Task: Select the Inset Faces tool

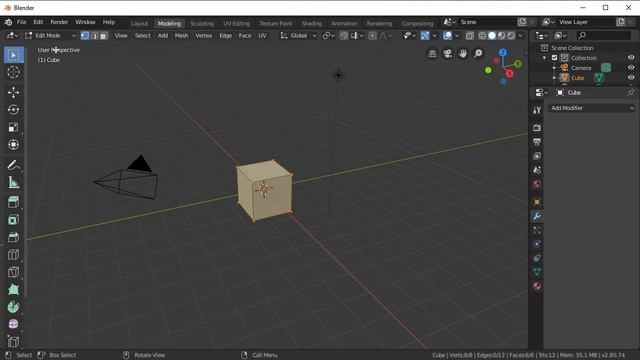Action: pyautogui.click(x=13, y=220)
